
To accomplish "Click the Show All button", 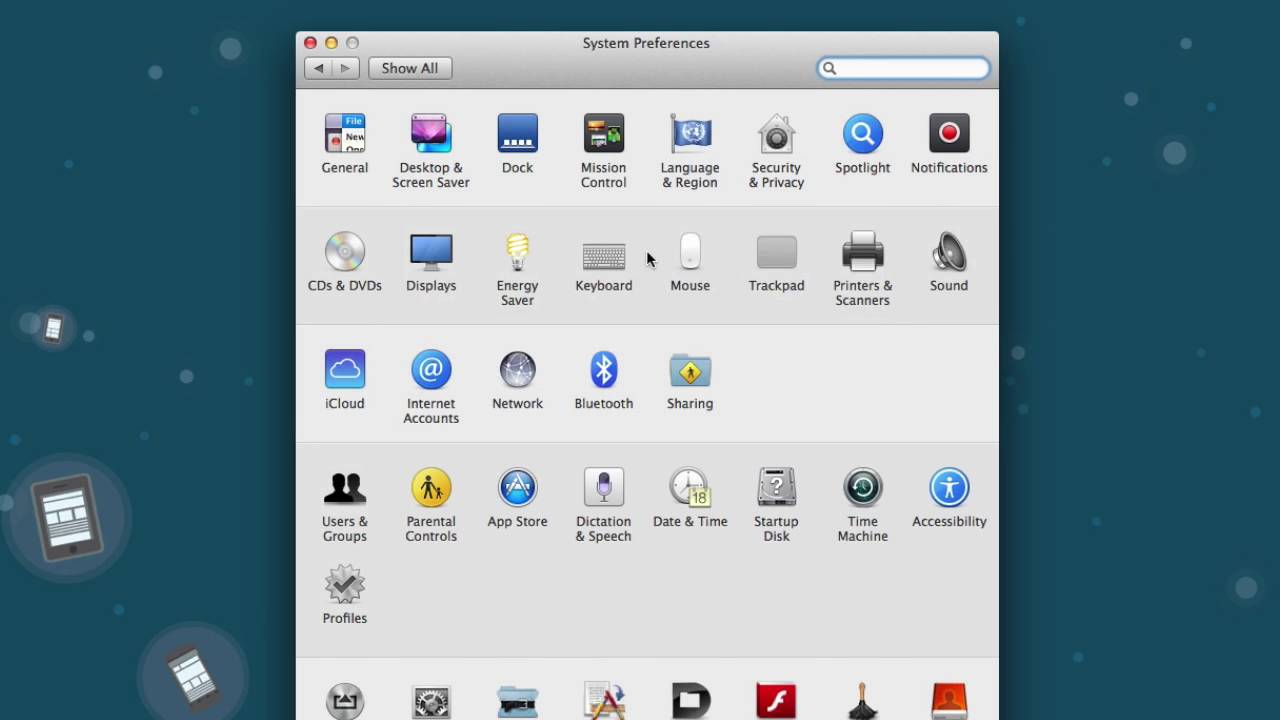I will point(410,68).
